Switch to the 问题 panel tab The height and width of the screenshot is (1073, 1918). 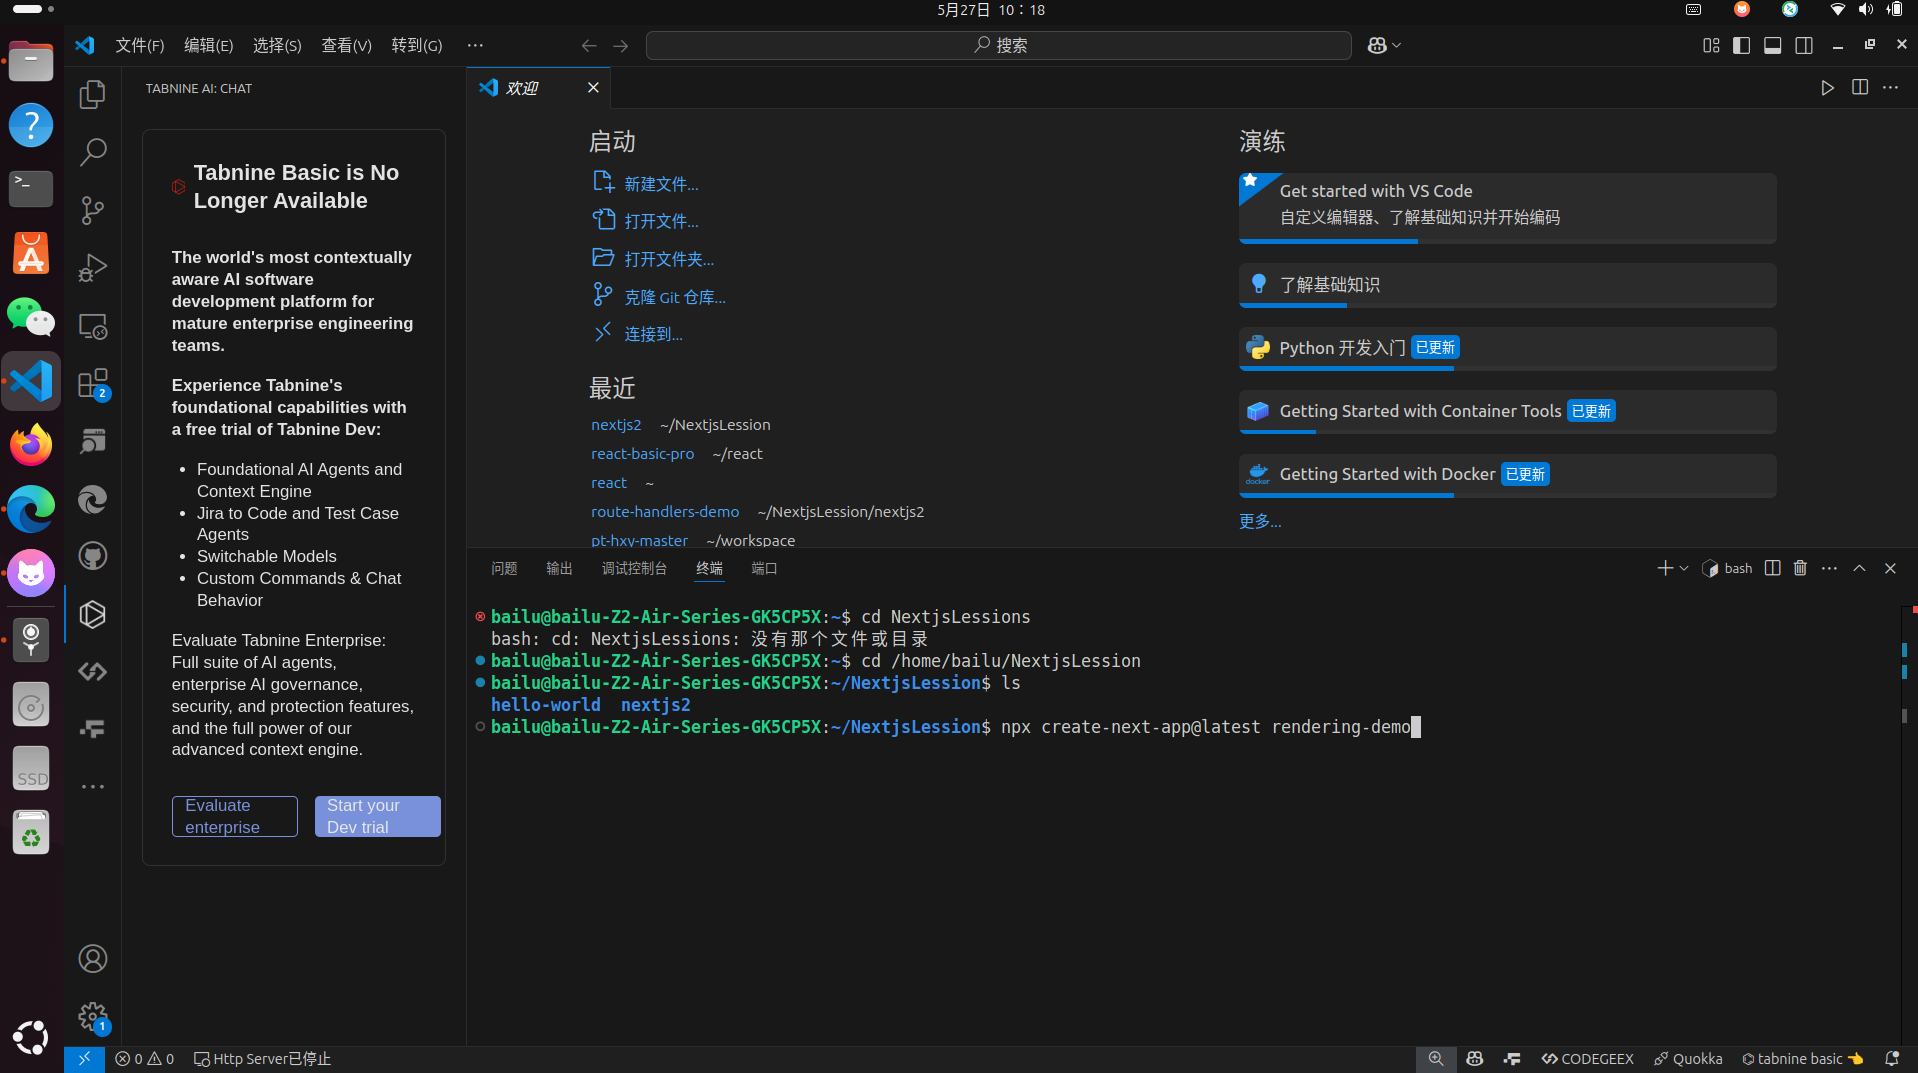(x=504, y=568)
